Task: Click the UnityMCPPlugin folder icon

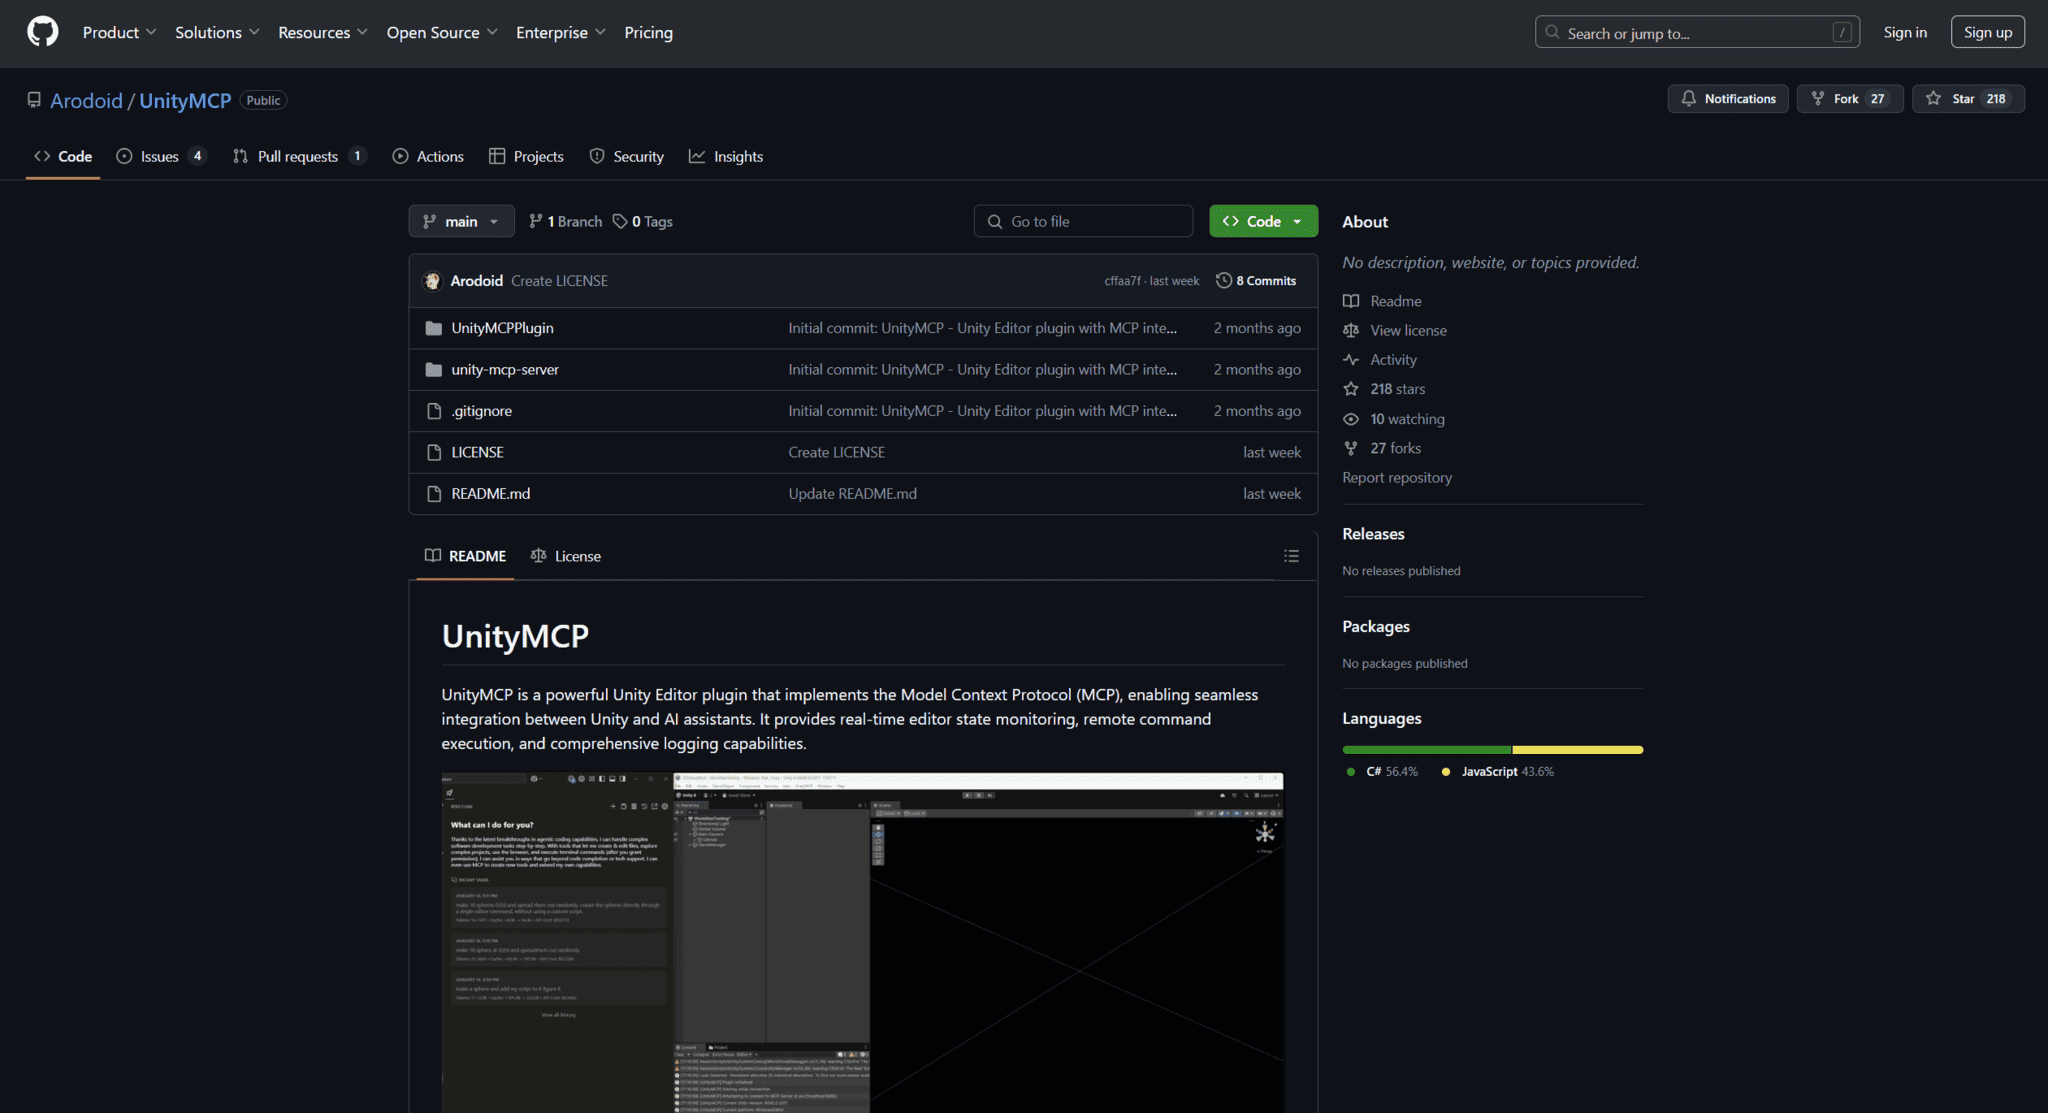Action: 434,328
